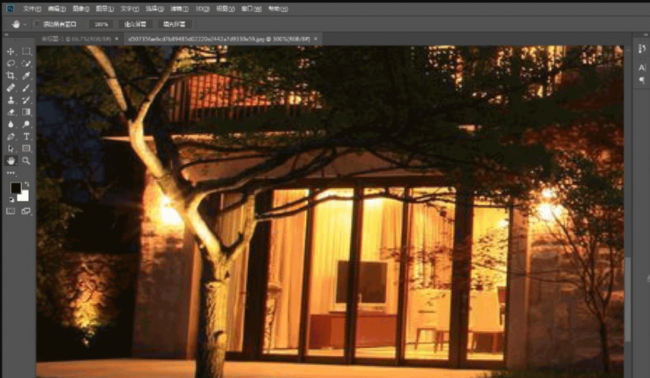Select the History Brush tool
The image size is (650, 378).
26,100
